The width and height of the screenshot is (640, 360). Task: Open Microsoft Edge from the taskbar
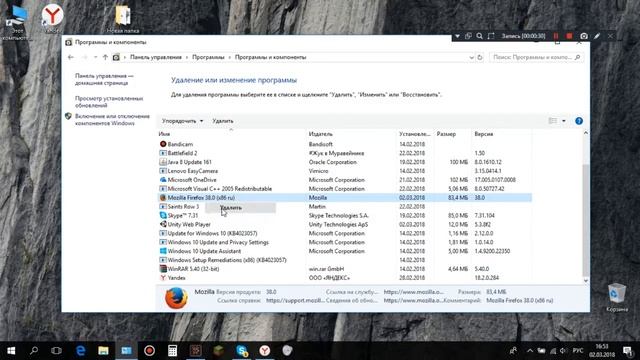click(x=81, y=351)
